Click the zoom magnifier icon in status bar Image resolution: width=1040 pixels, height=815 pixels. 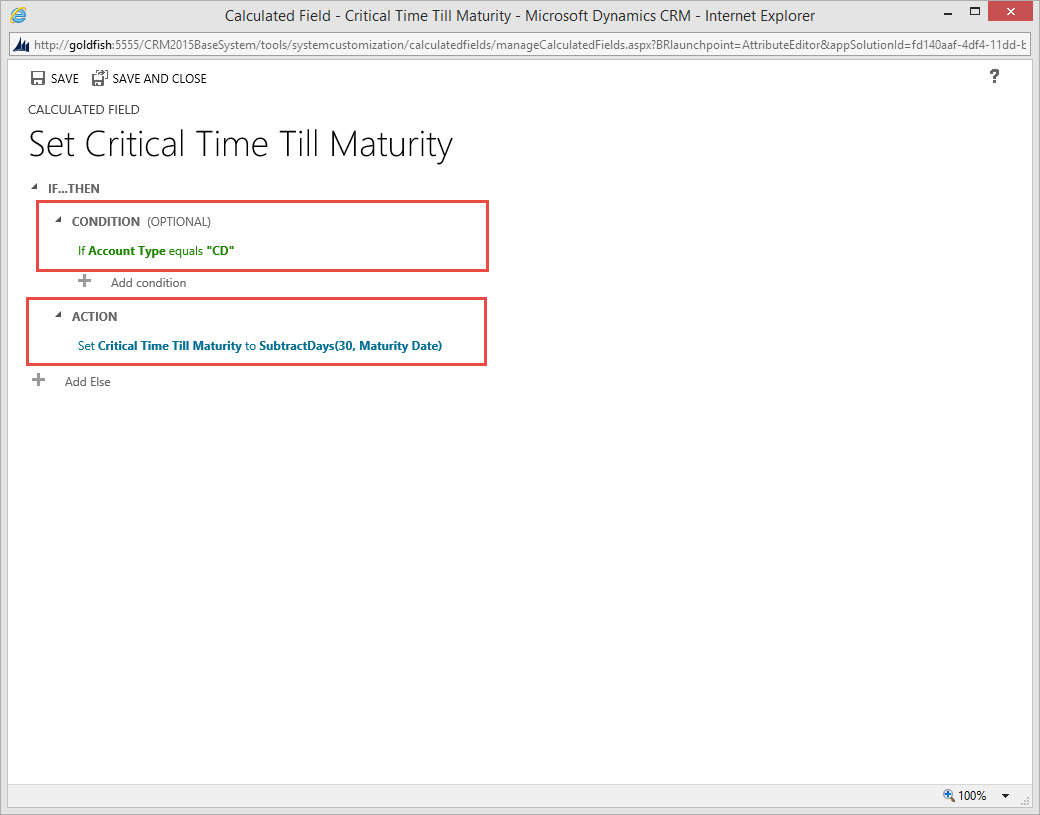tap(948, 796)
